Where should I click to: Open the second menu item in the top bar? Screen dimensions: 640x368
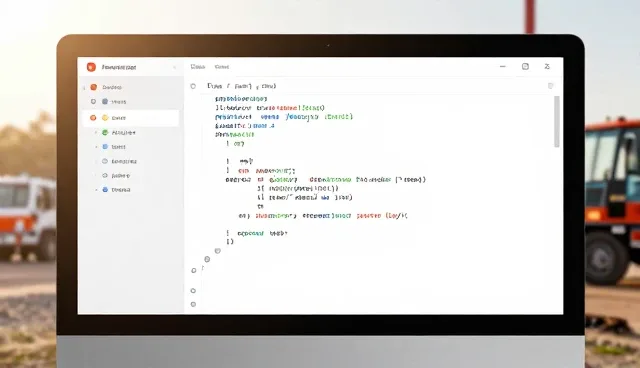(x=222, y=67)
